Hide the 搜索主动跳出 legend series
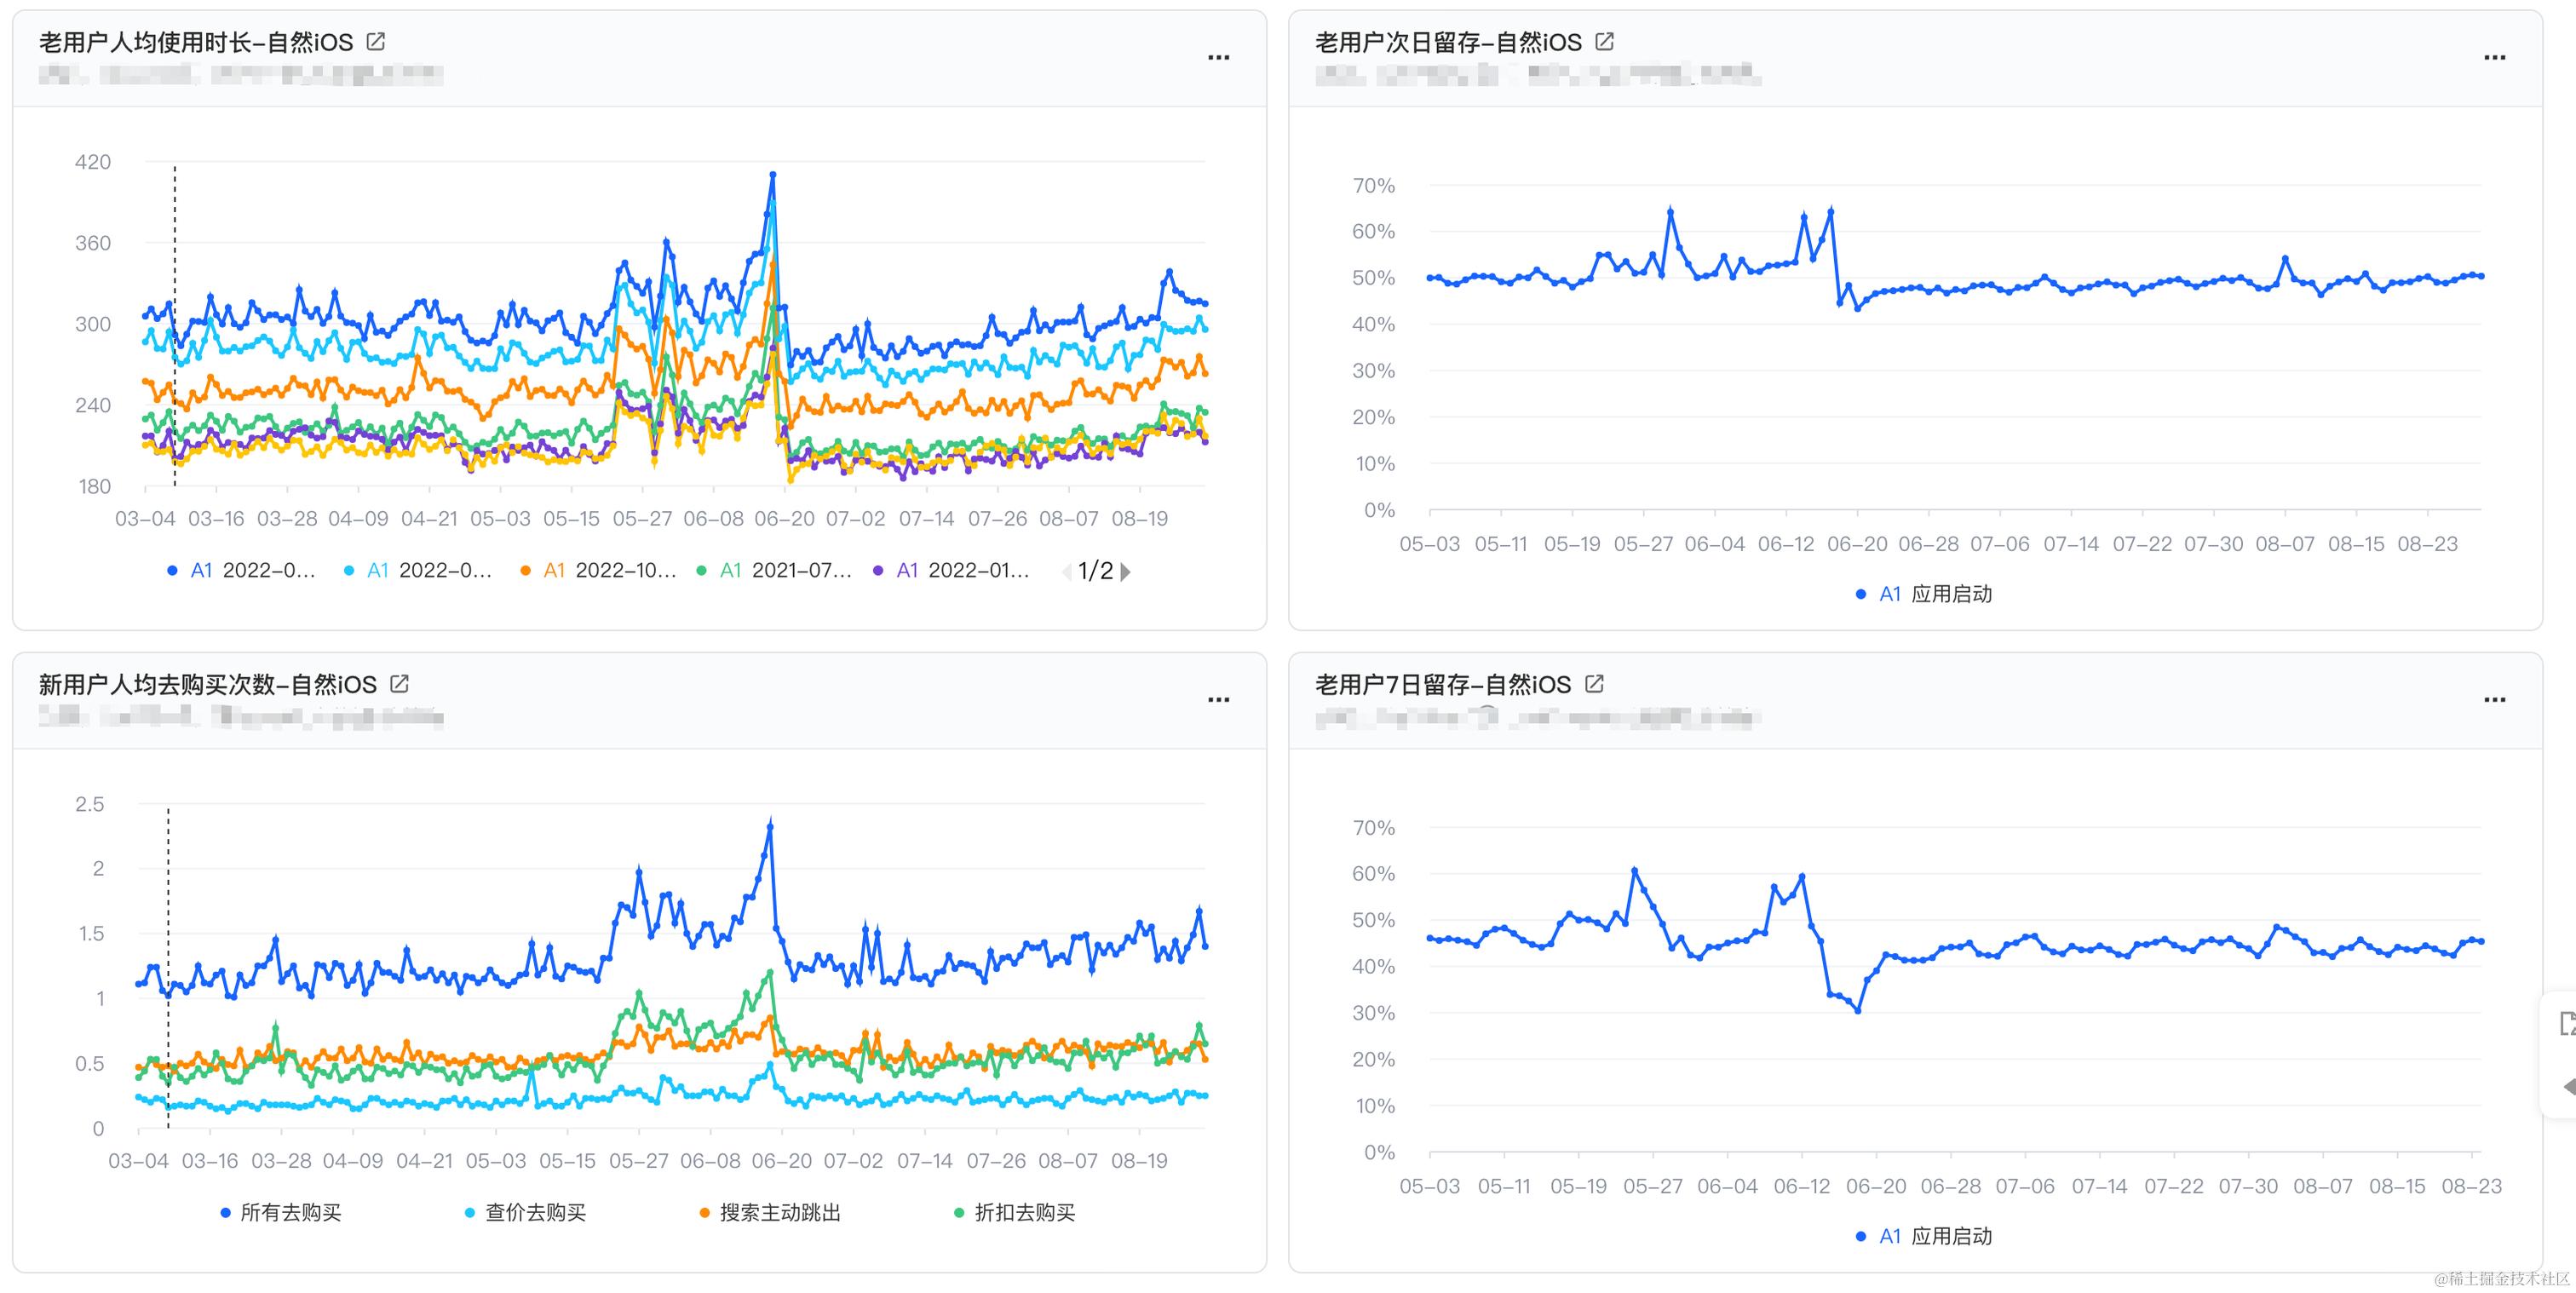The height and width of the screenshot is (1293, 2576). click(770, 1213)
